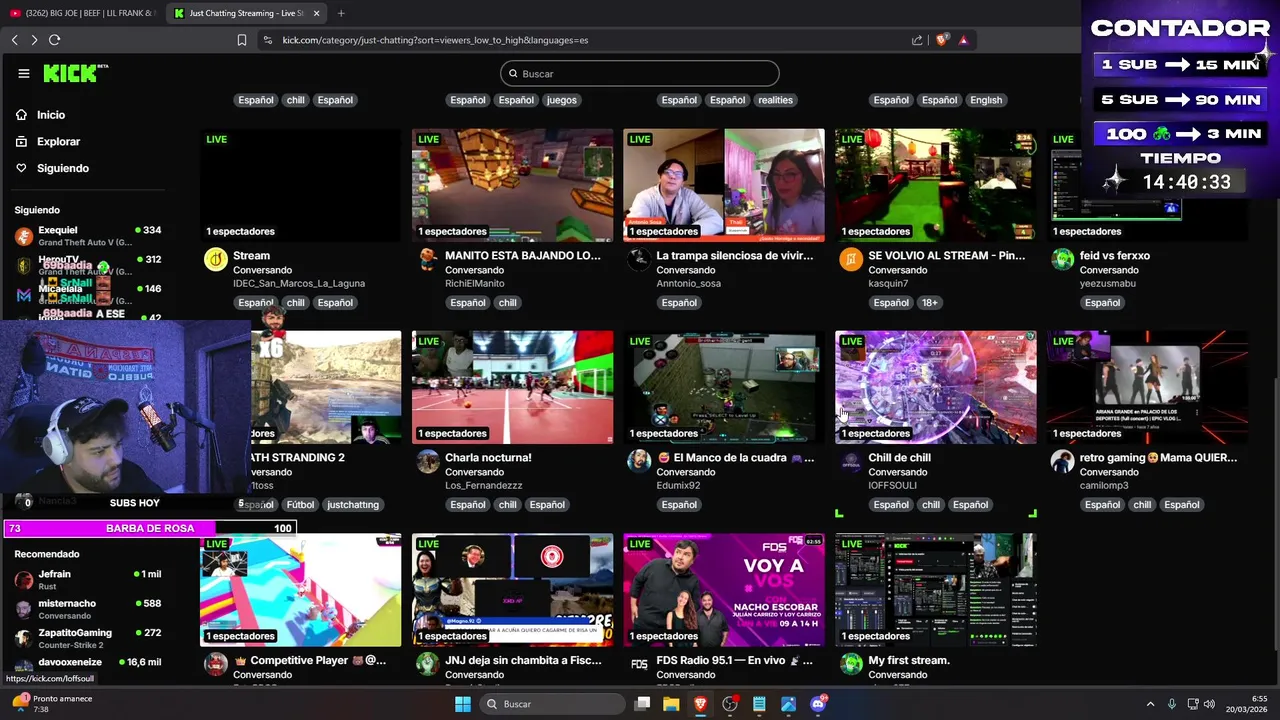The height and width of the screenshot is (720, 1280).
Task: Open misternacho recommended channel
Action: [88, 609]
